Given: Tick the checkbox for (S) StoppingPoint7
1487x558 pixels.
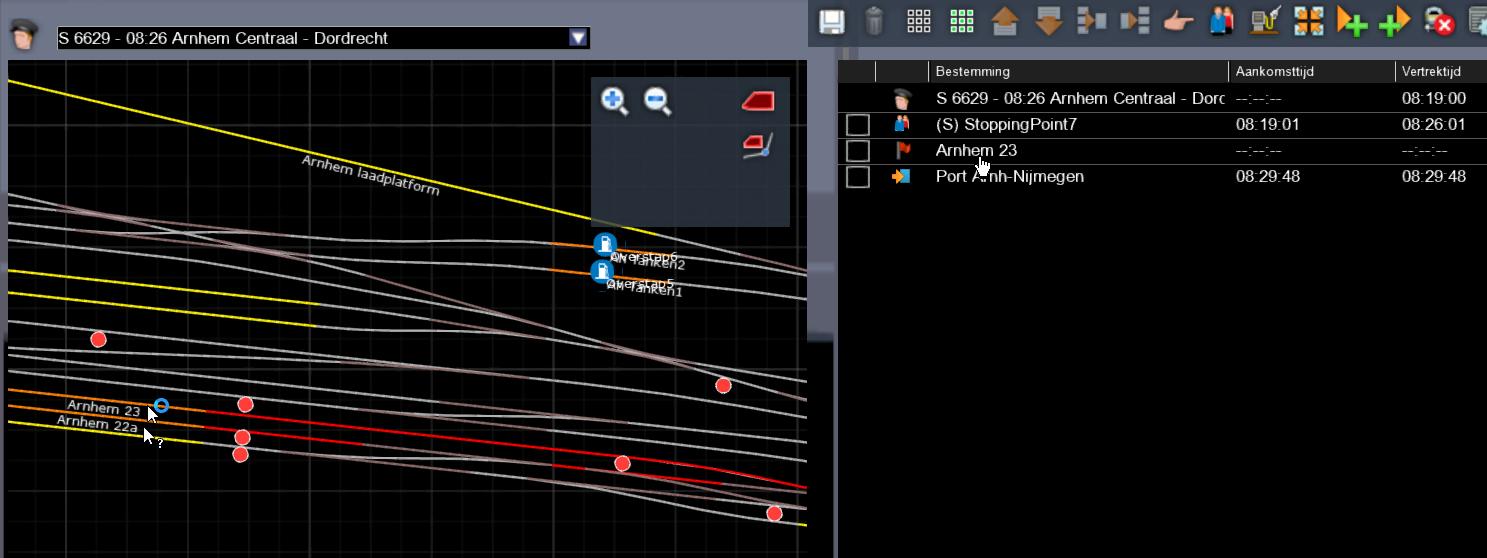Looking at the screenshot, I should point(857,125).
